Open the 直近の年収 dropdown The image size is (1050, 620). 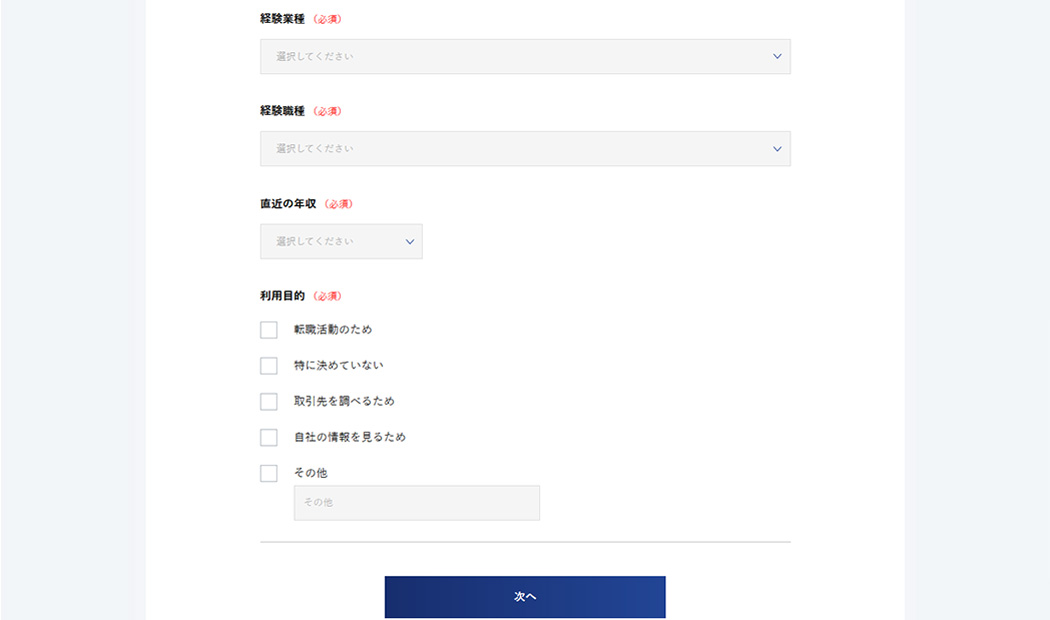click(x=340, y=241)
